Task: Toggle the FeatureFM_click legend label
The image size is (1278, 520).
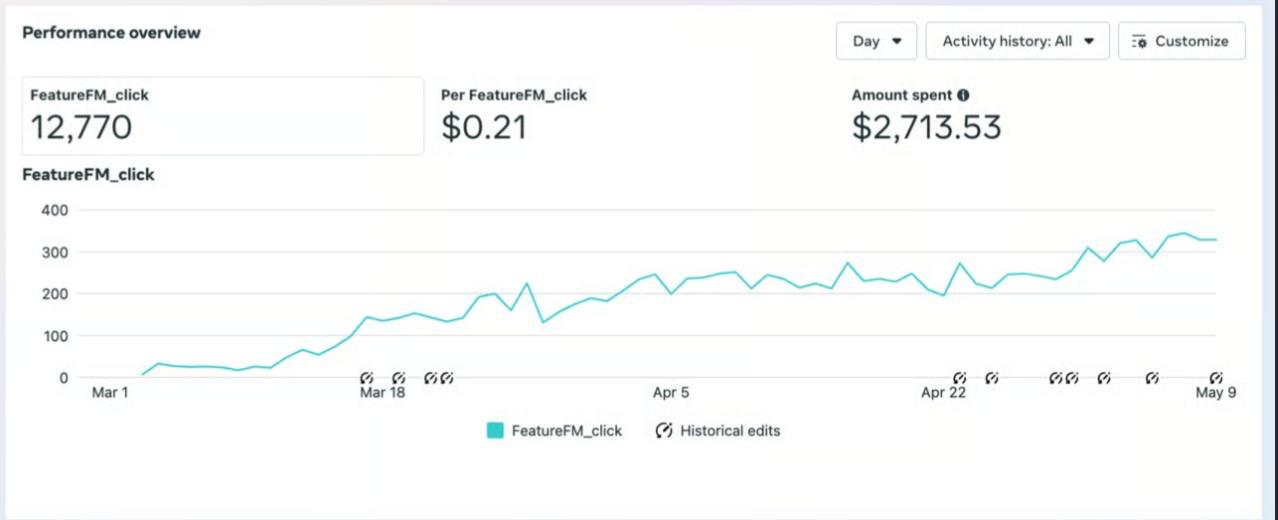Action: tap(566, 431)
